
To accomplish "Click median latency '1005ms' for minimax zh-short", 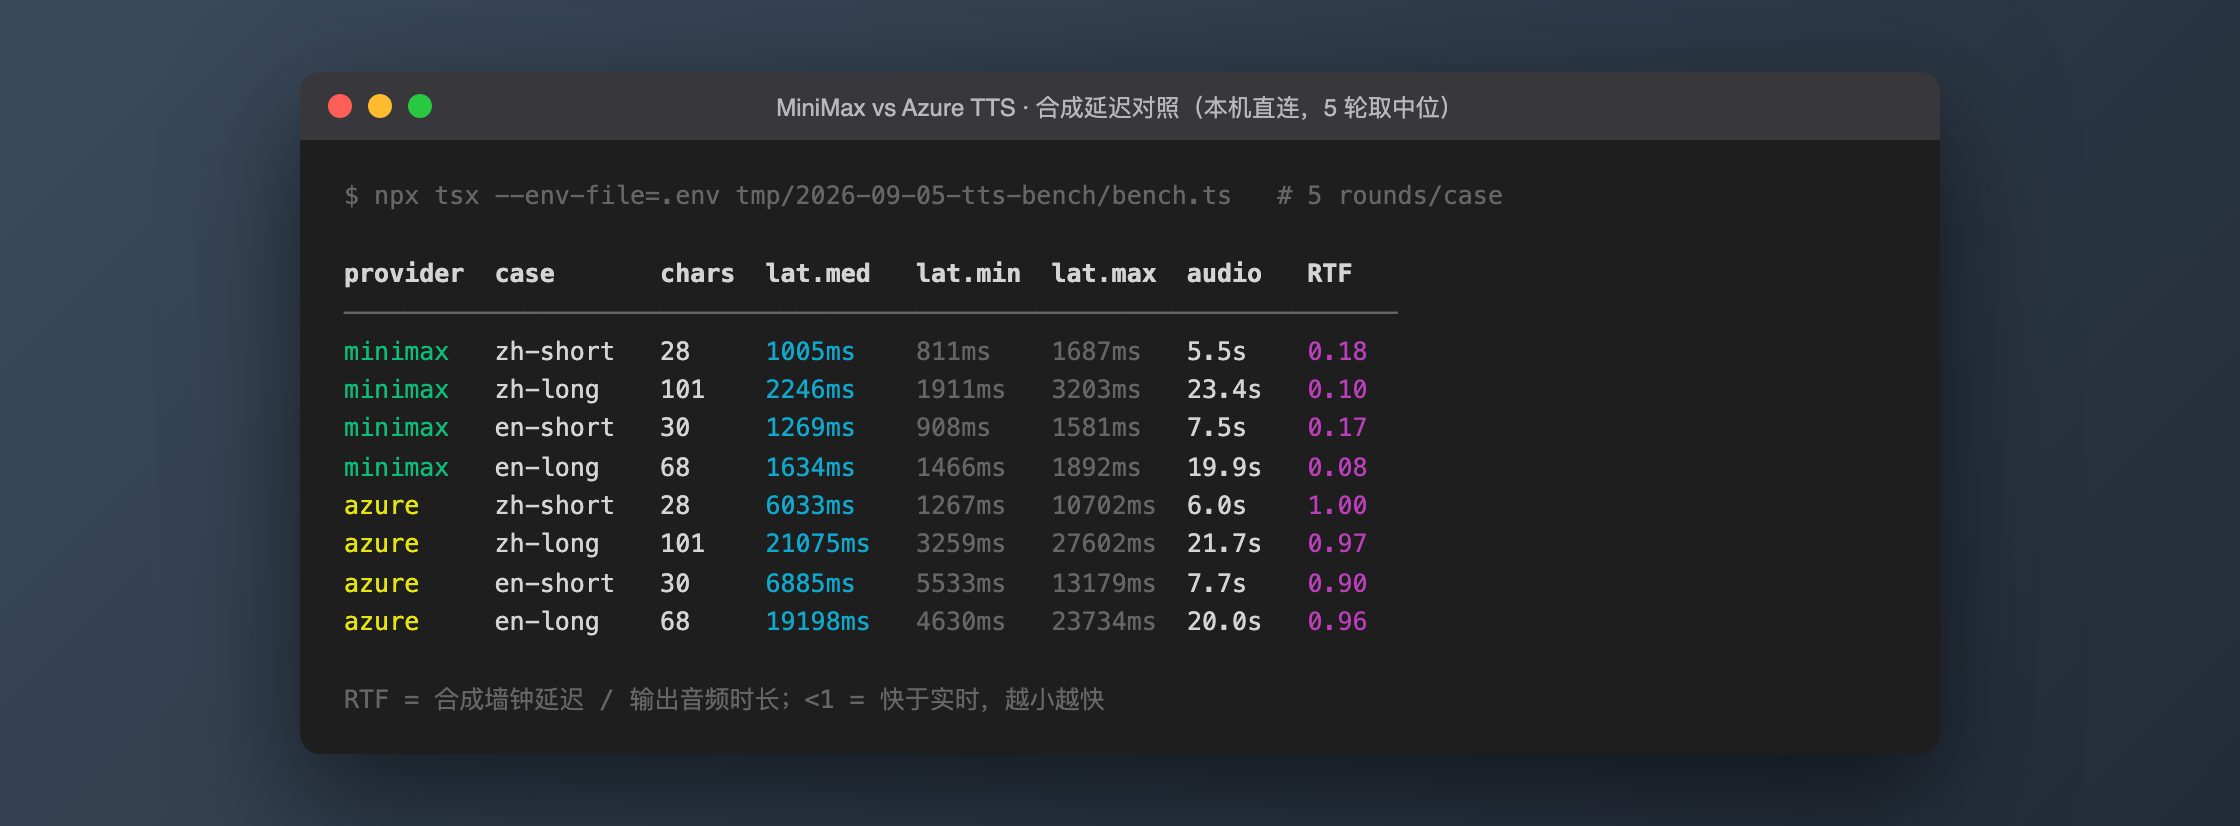I will [810, 351].
